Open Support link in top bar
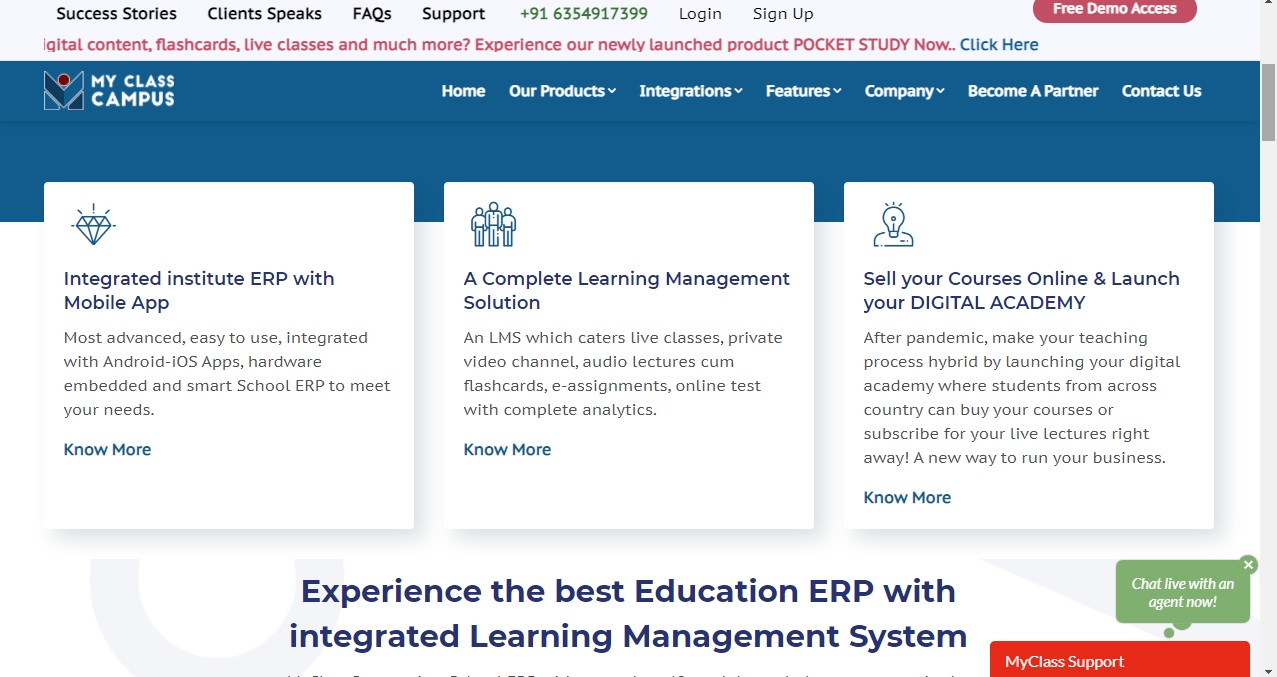 coord(453,14)
